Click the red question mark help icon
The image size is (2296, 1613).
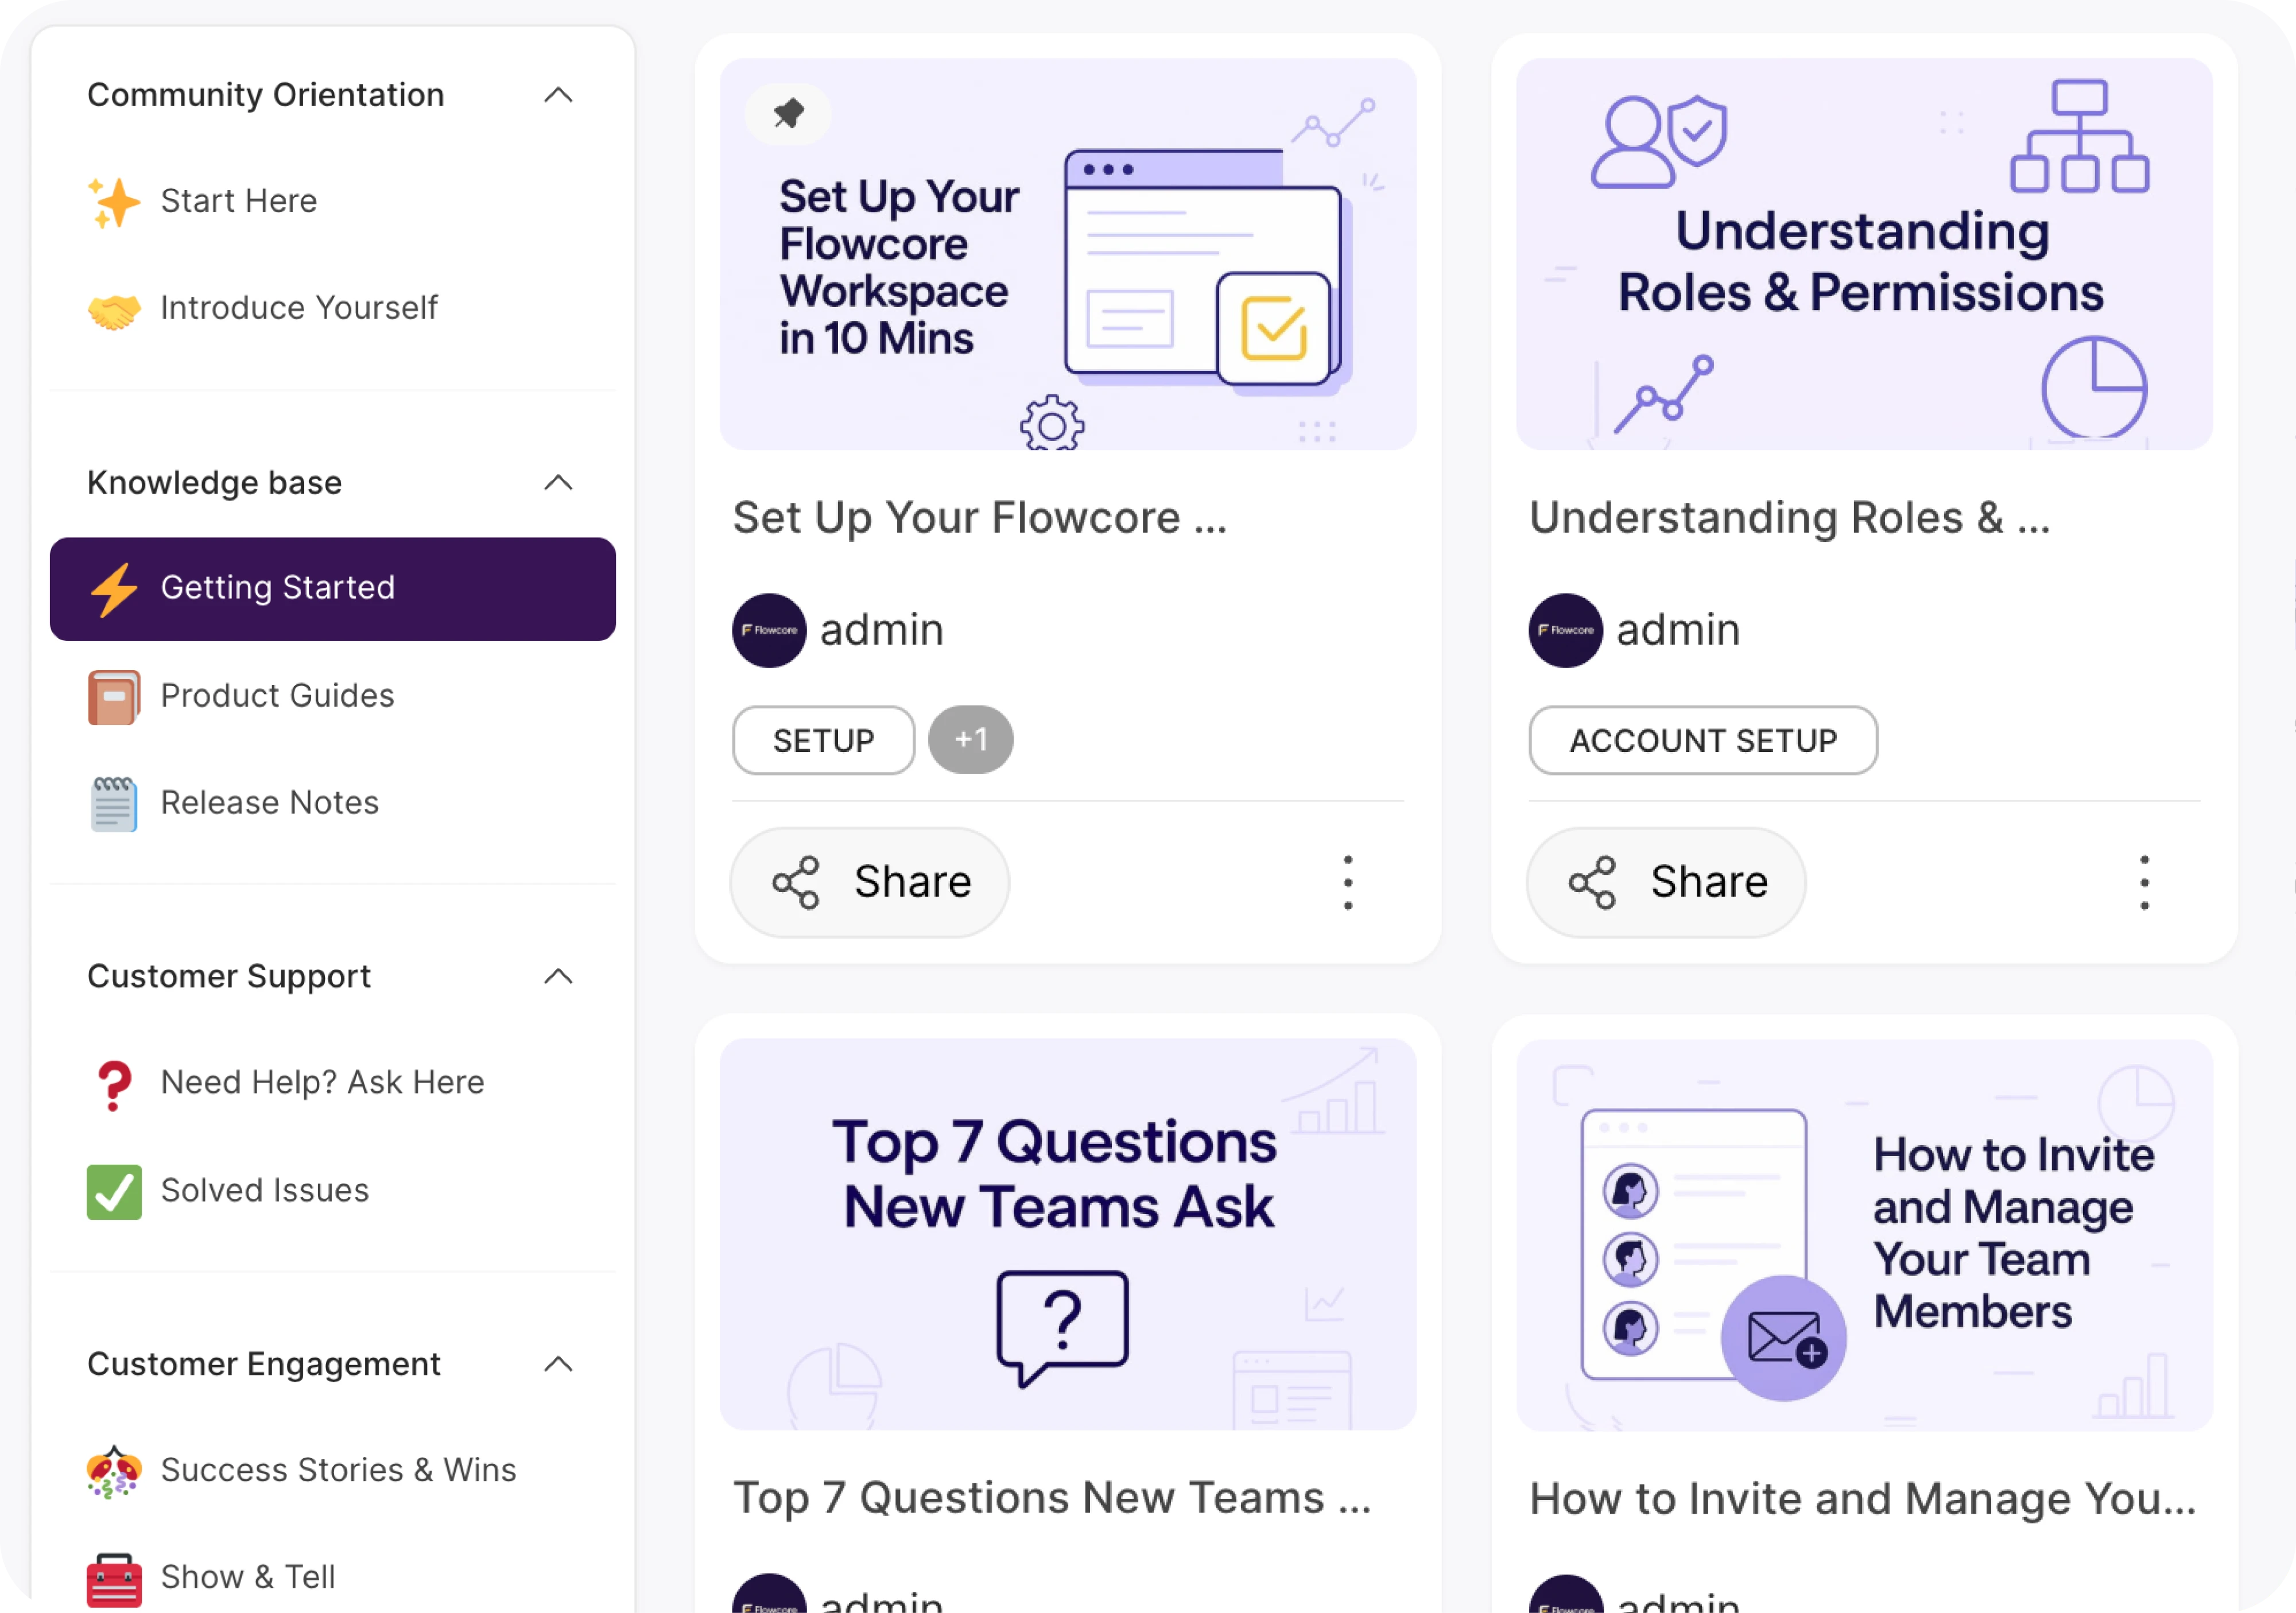tap(113, 1083)
